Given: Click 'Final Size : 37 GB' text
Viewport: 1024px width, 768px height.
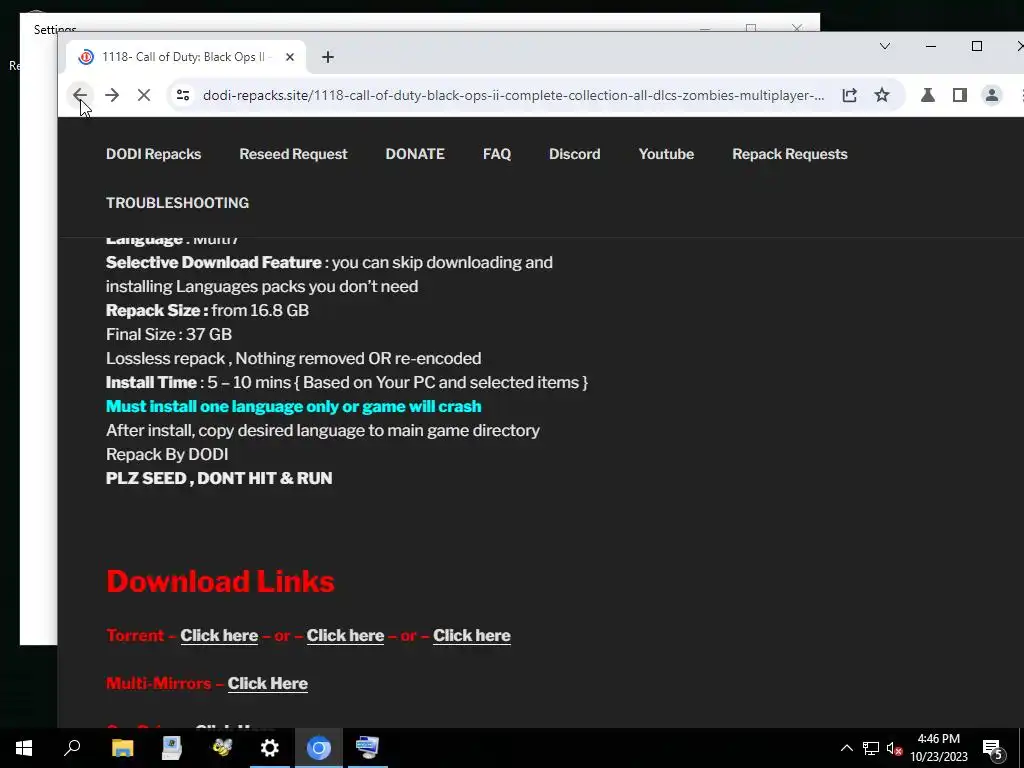Looking at the screenshot, I should (x=168, y=334).
